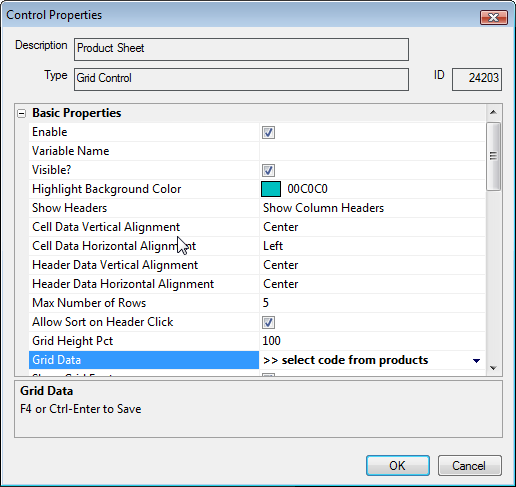Viewport: 516px width, 487px height.
Task: Uncheck the Visible? checkbox
Action: (x=268, y=170)
